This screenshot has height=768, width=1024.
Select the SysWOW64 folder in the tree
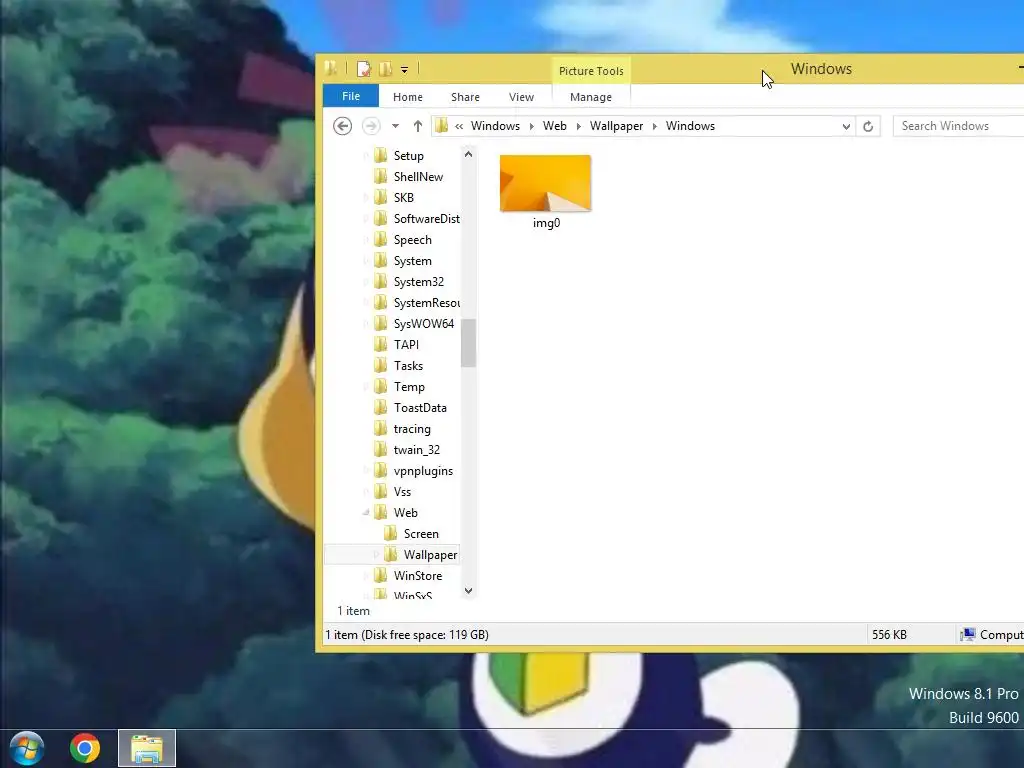pyautogui.click(x=423, y=323)
